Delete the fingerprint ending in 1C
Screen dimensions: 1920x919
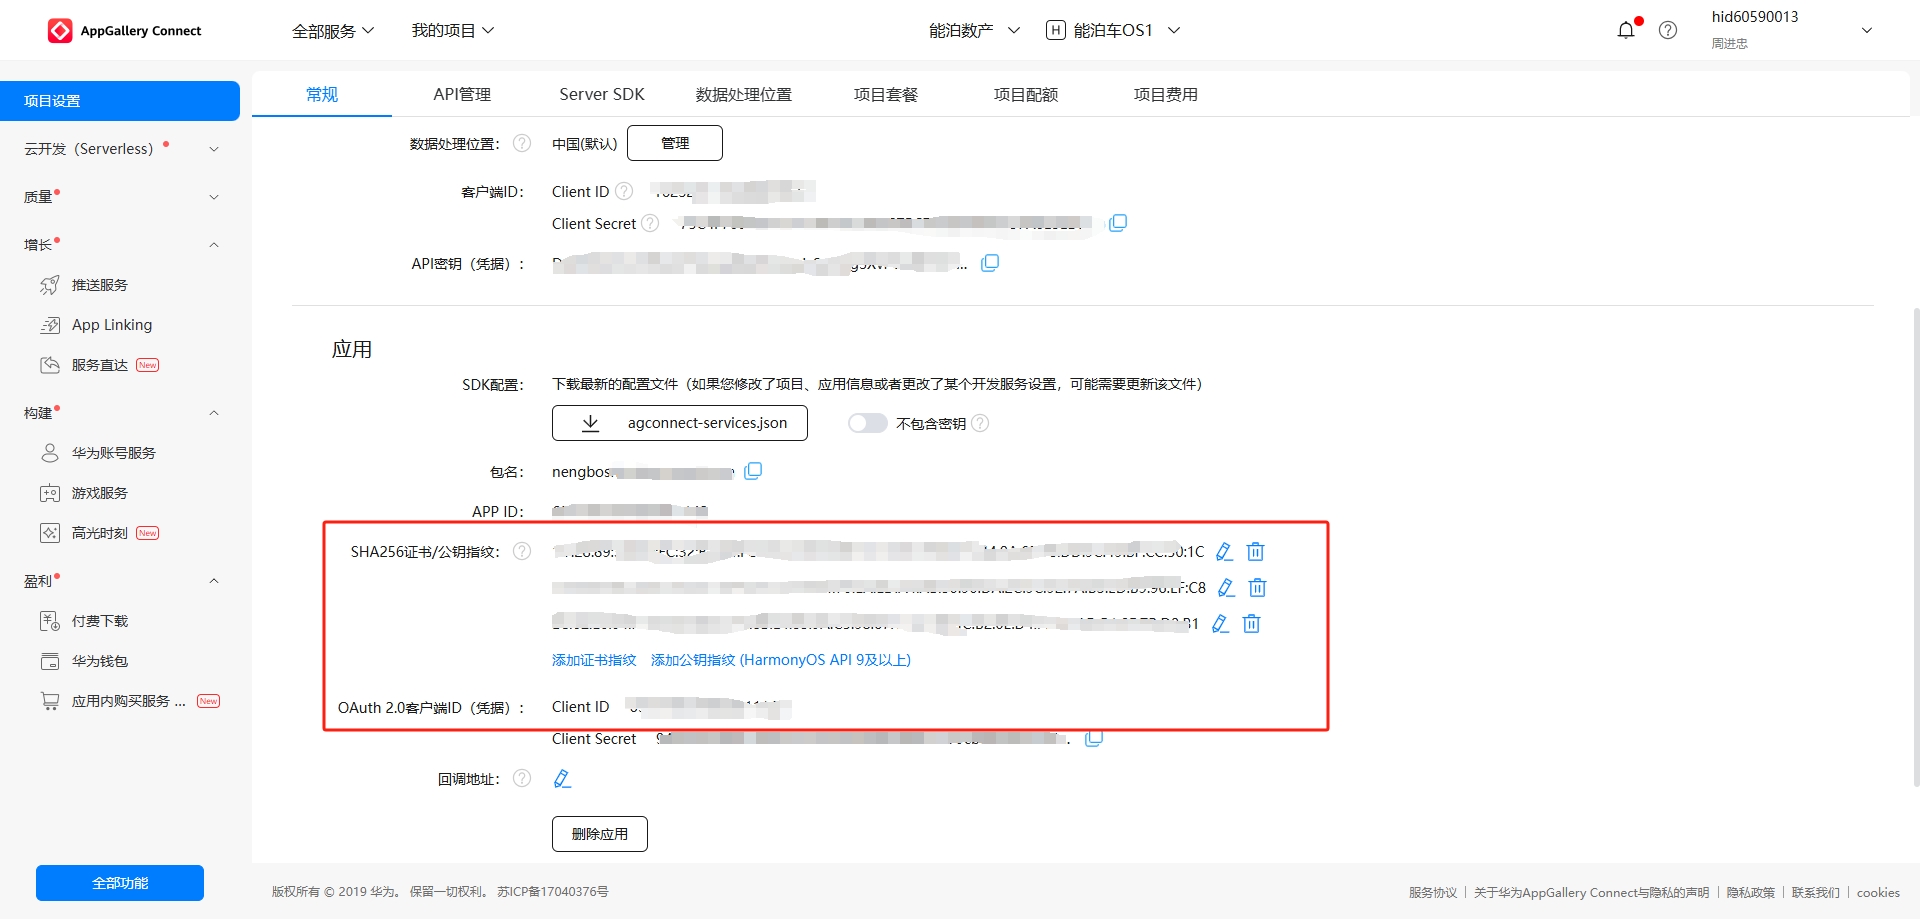coord(1256,551)
